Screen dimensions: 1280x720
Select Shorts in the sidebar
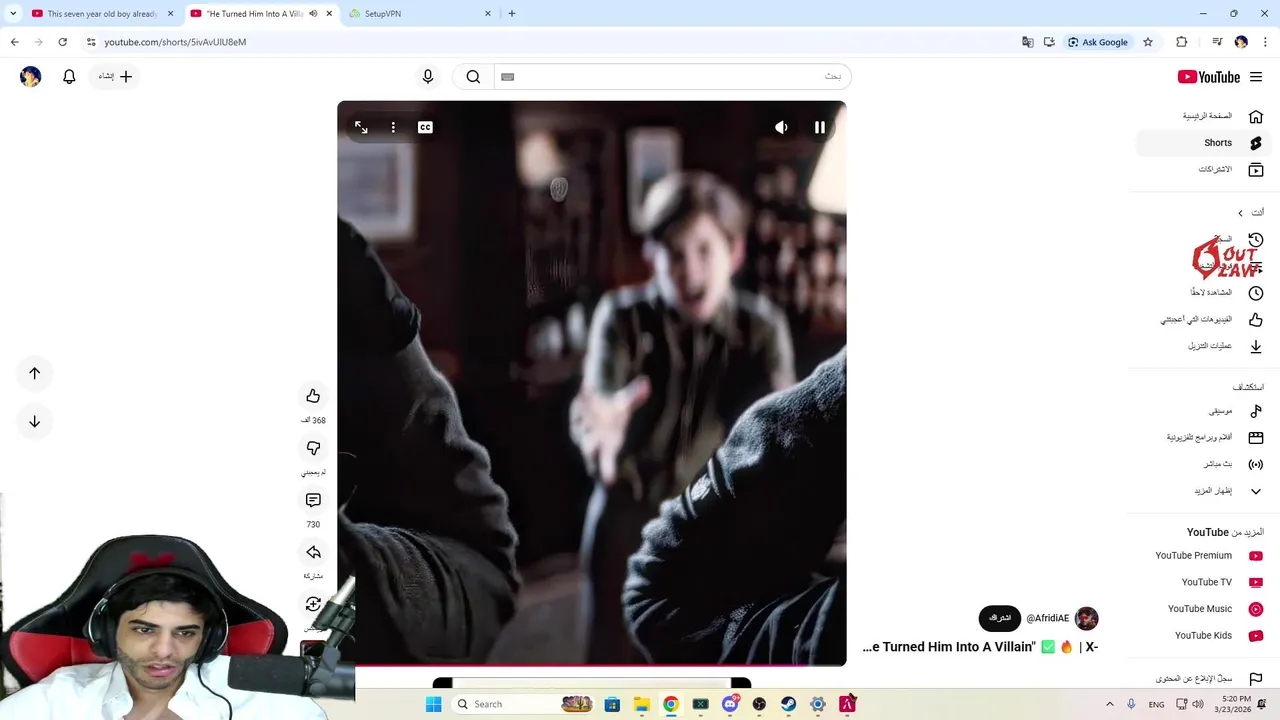(1204, 143)
